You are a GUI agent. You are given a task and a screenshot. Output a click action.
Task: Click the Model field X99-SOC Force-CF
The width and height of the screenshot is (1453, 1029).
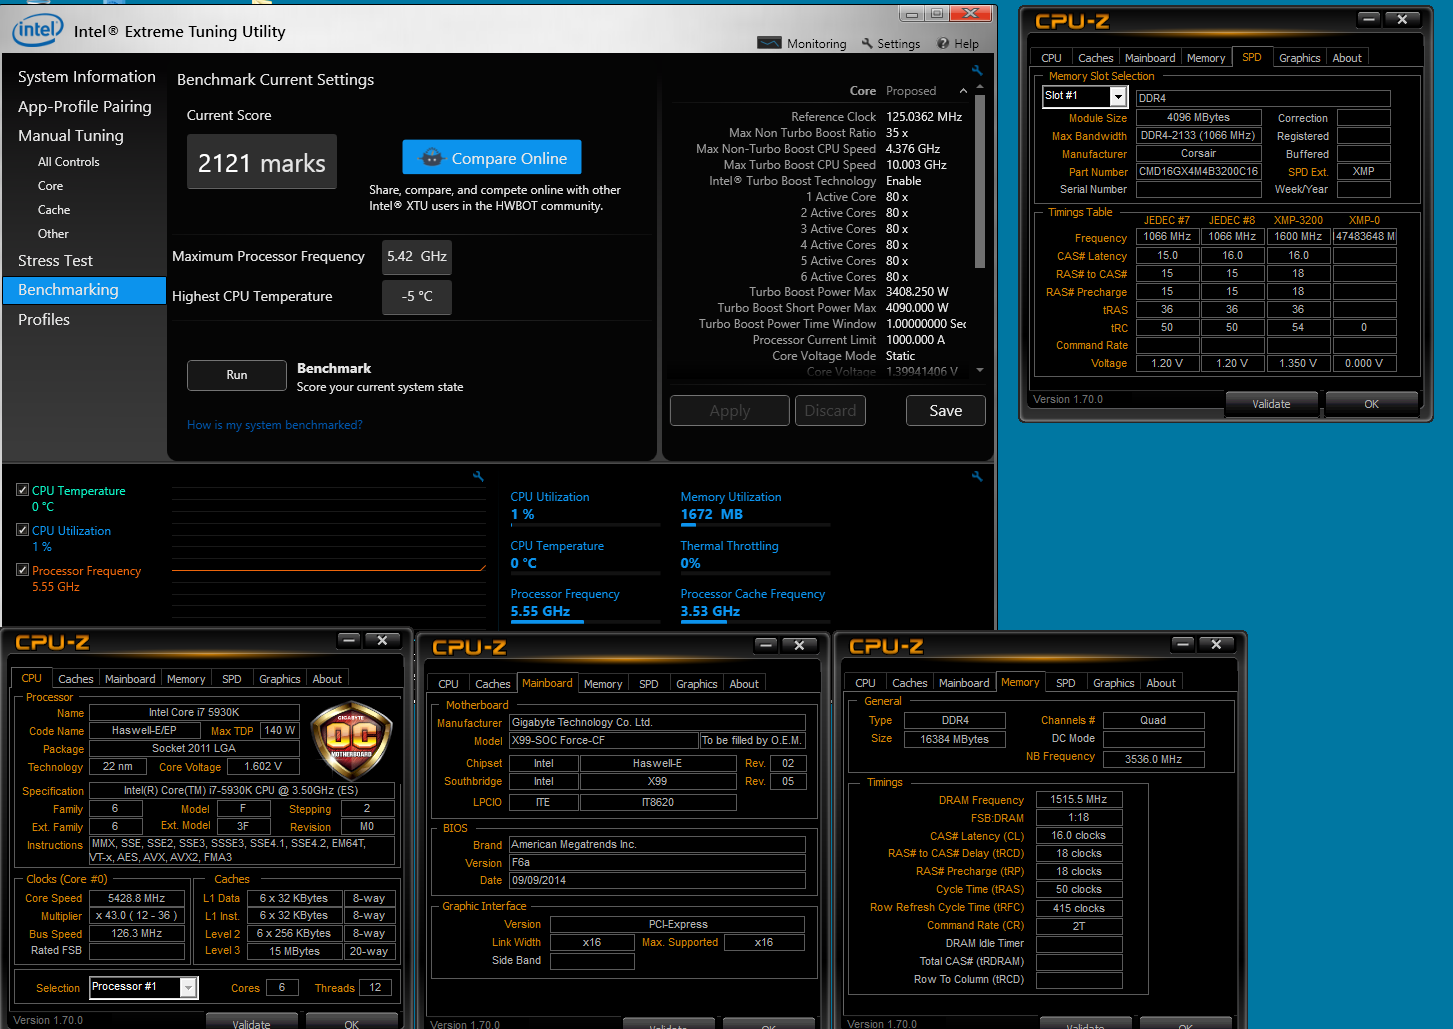pyautogui.click(x=604, y=741)
